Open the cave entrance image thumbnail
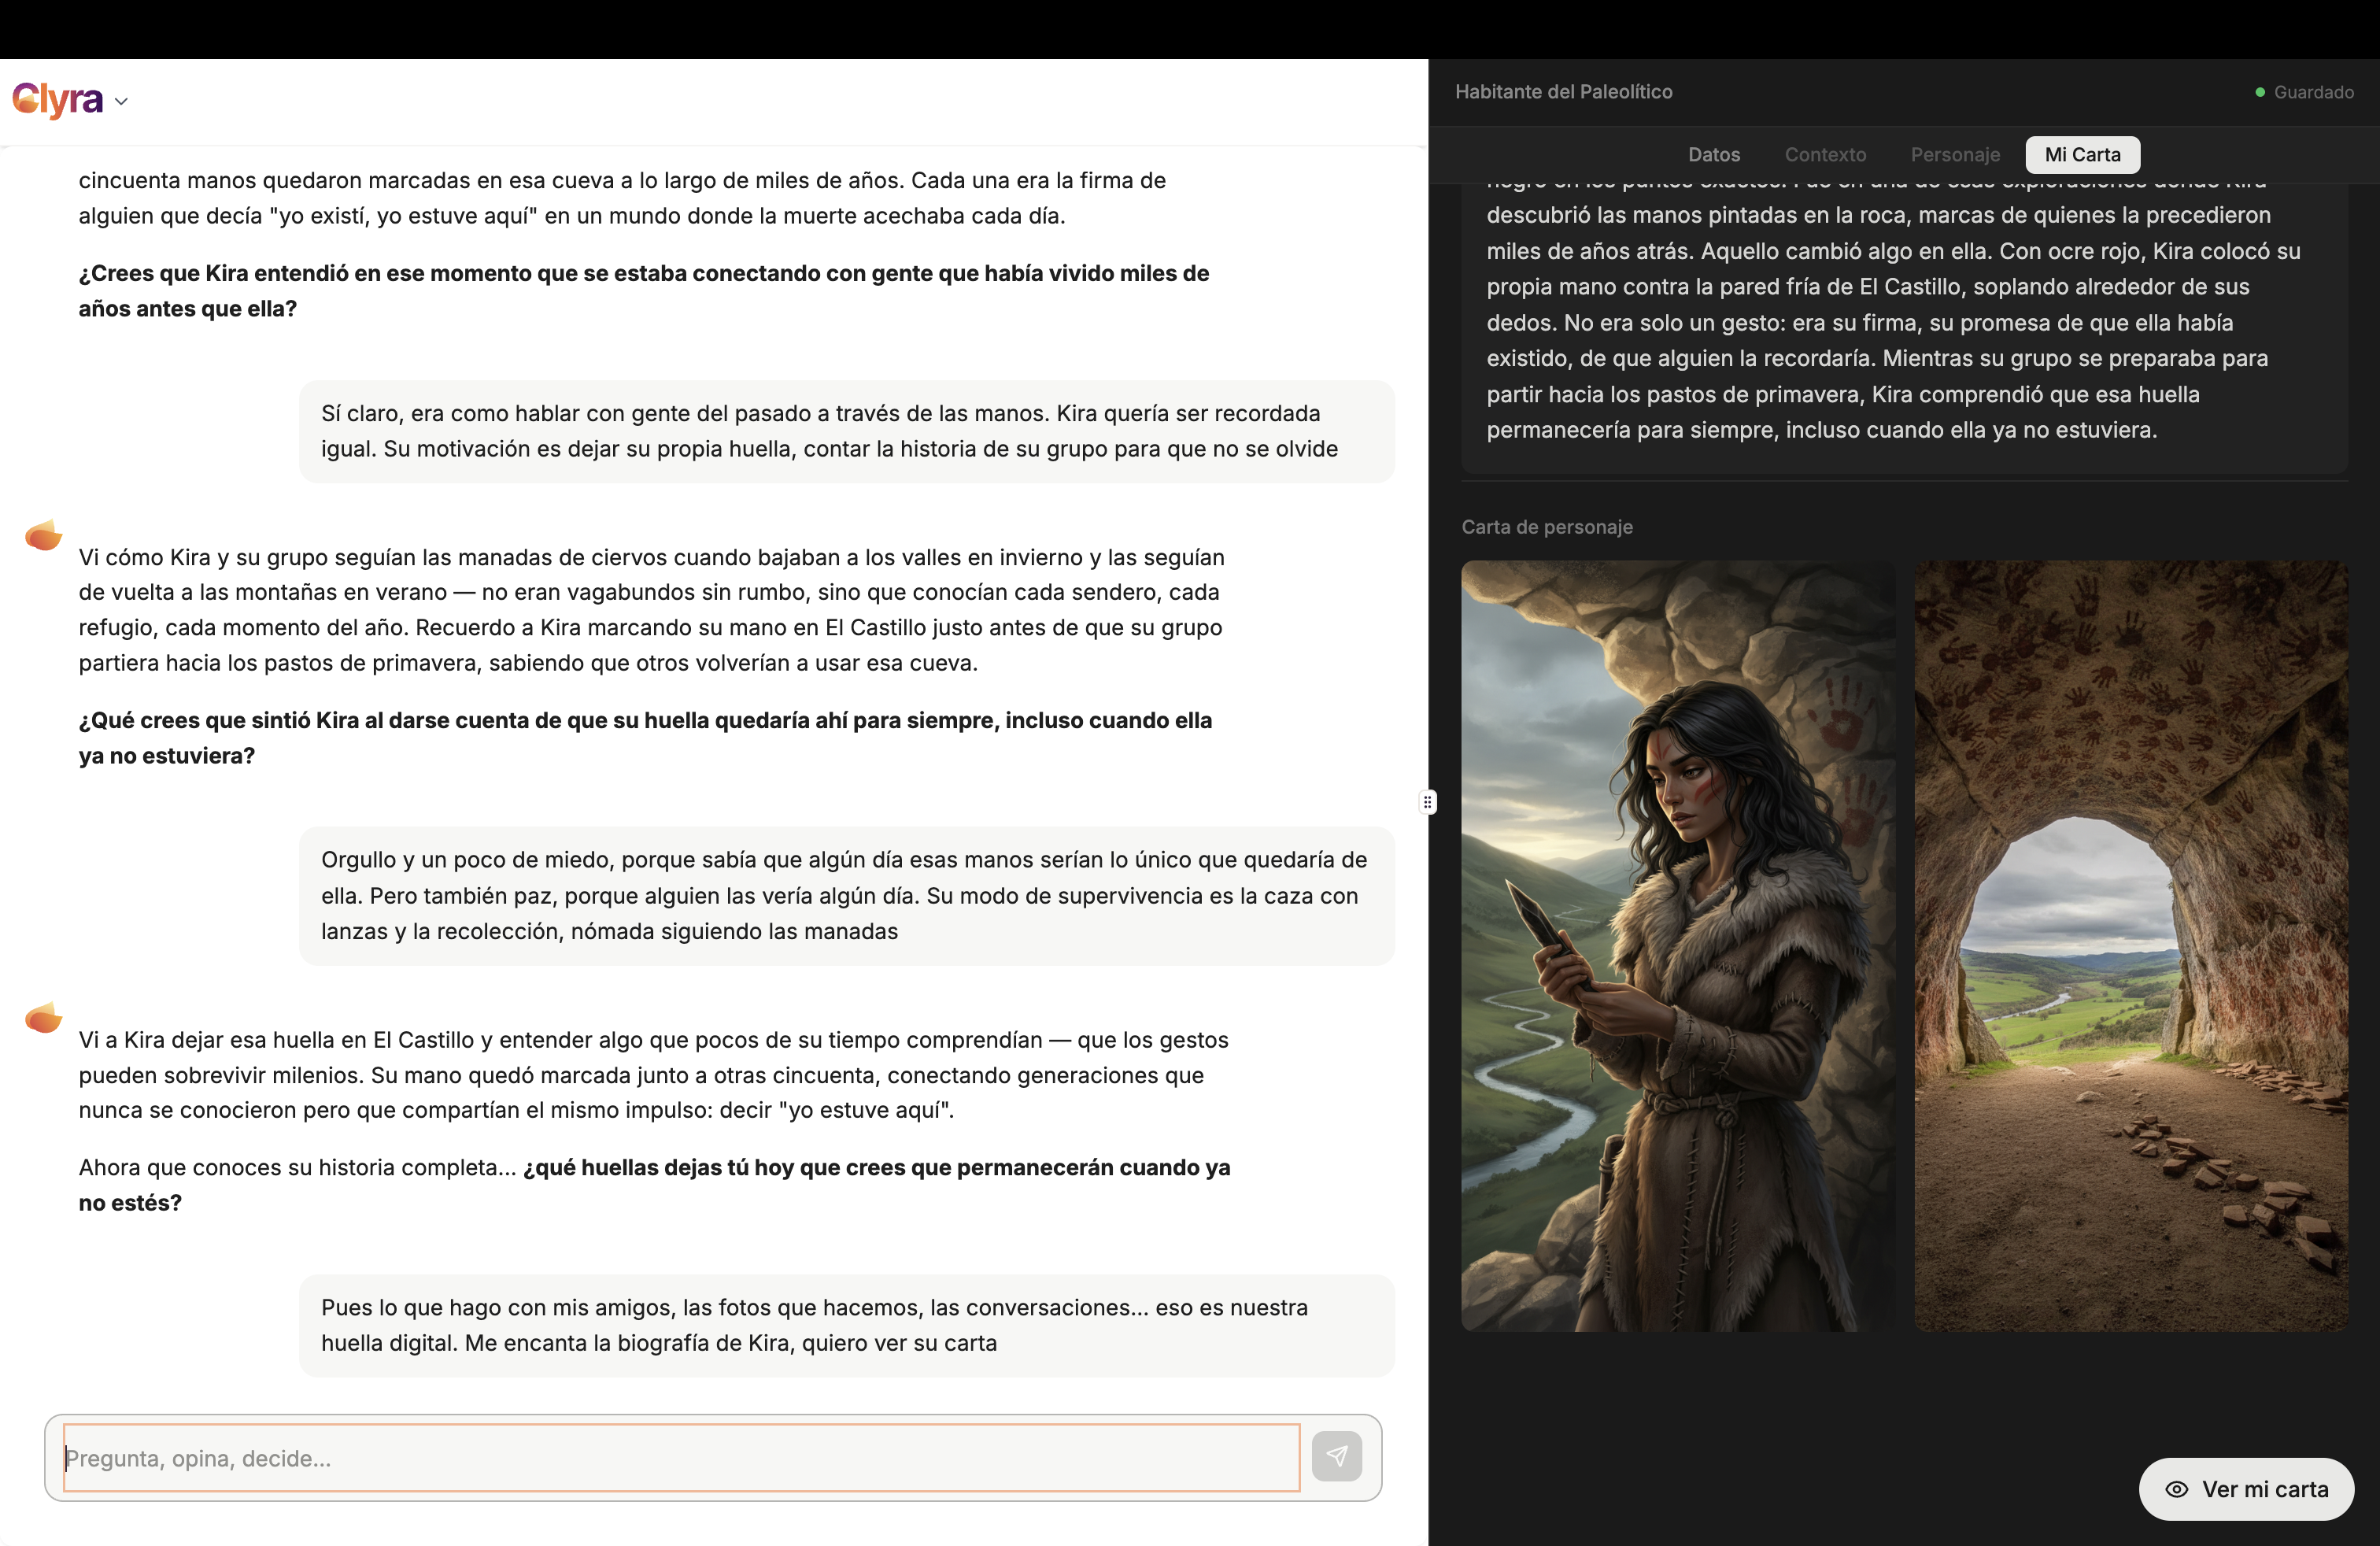Screen dimensions: 2380x1546 (2131, 945)
